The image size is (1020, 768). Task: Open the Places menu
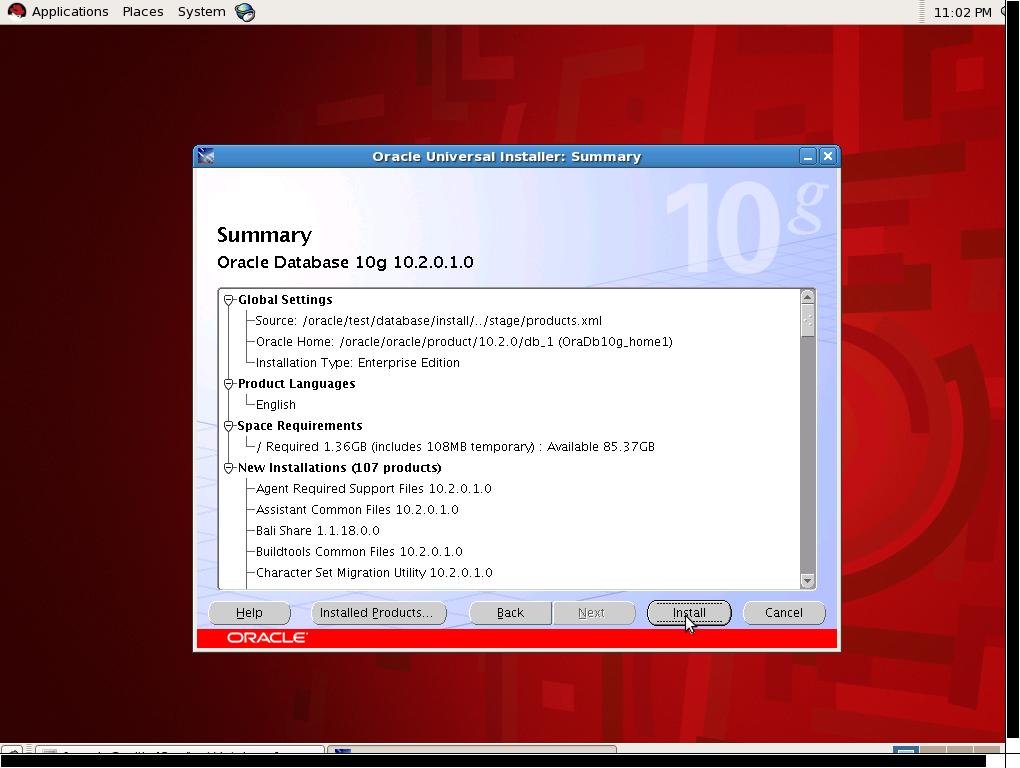click(x=142, y=12)
